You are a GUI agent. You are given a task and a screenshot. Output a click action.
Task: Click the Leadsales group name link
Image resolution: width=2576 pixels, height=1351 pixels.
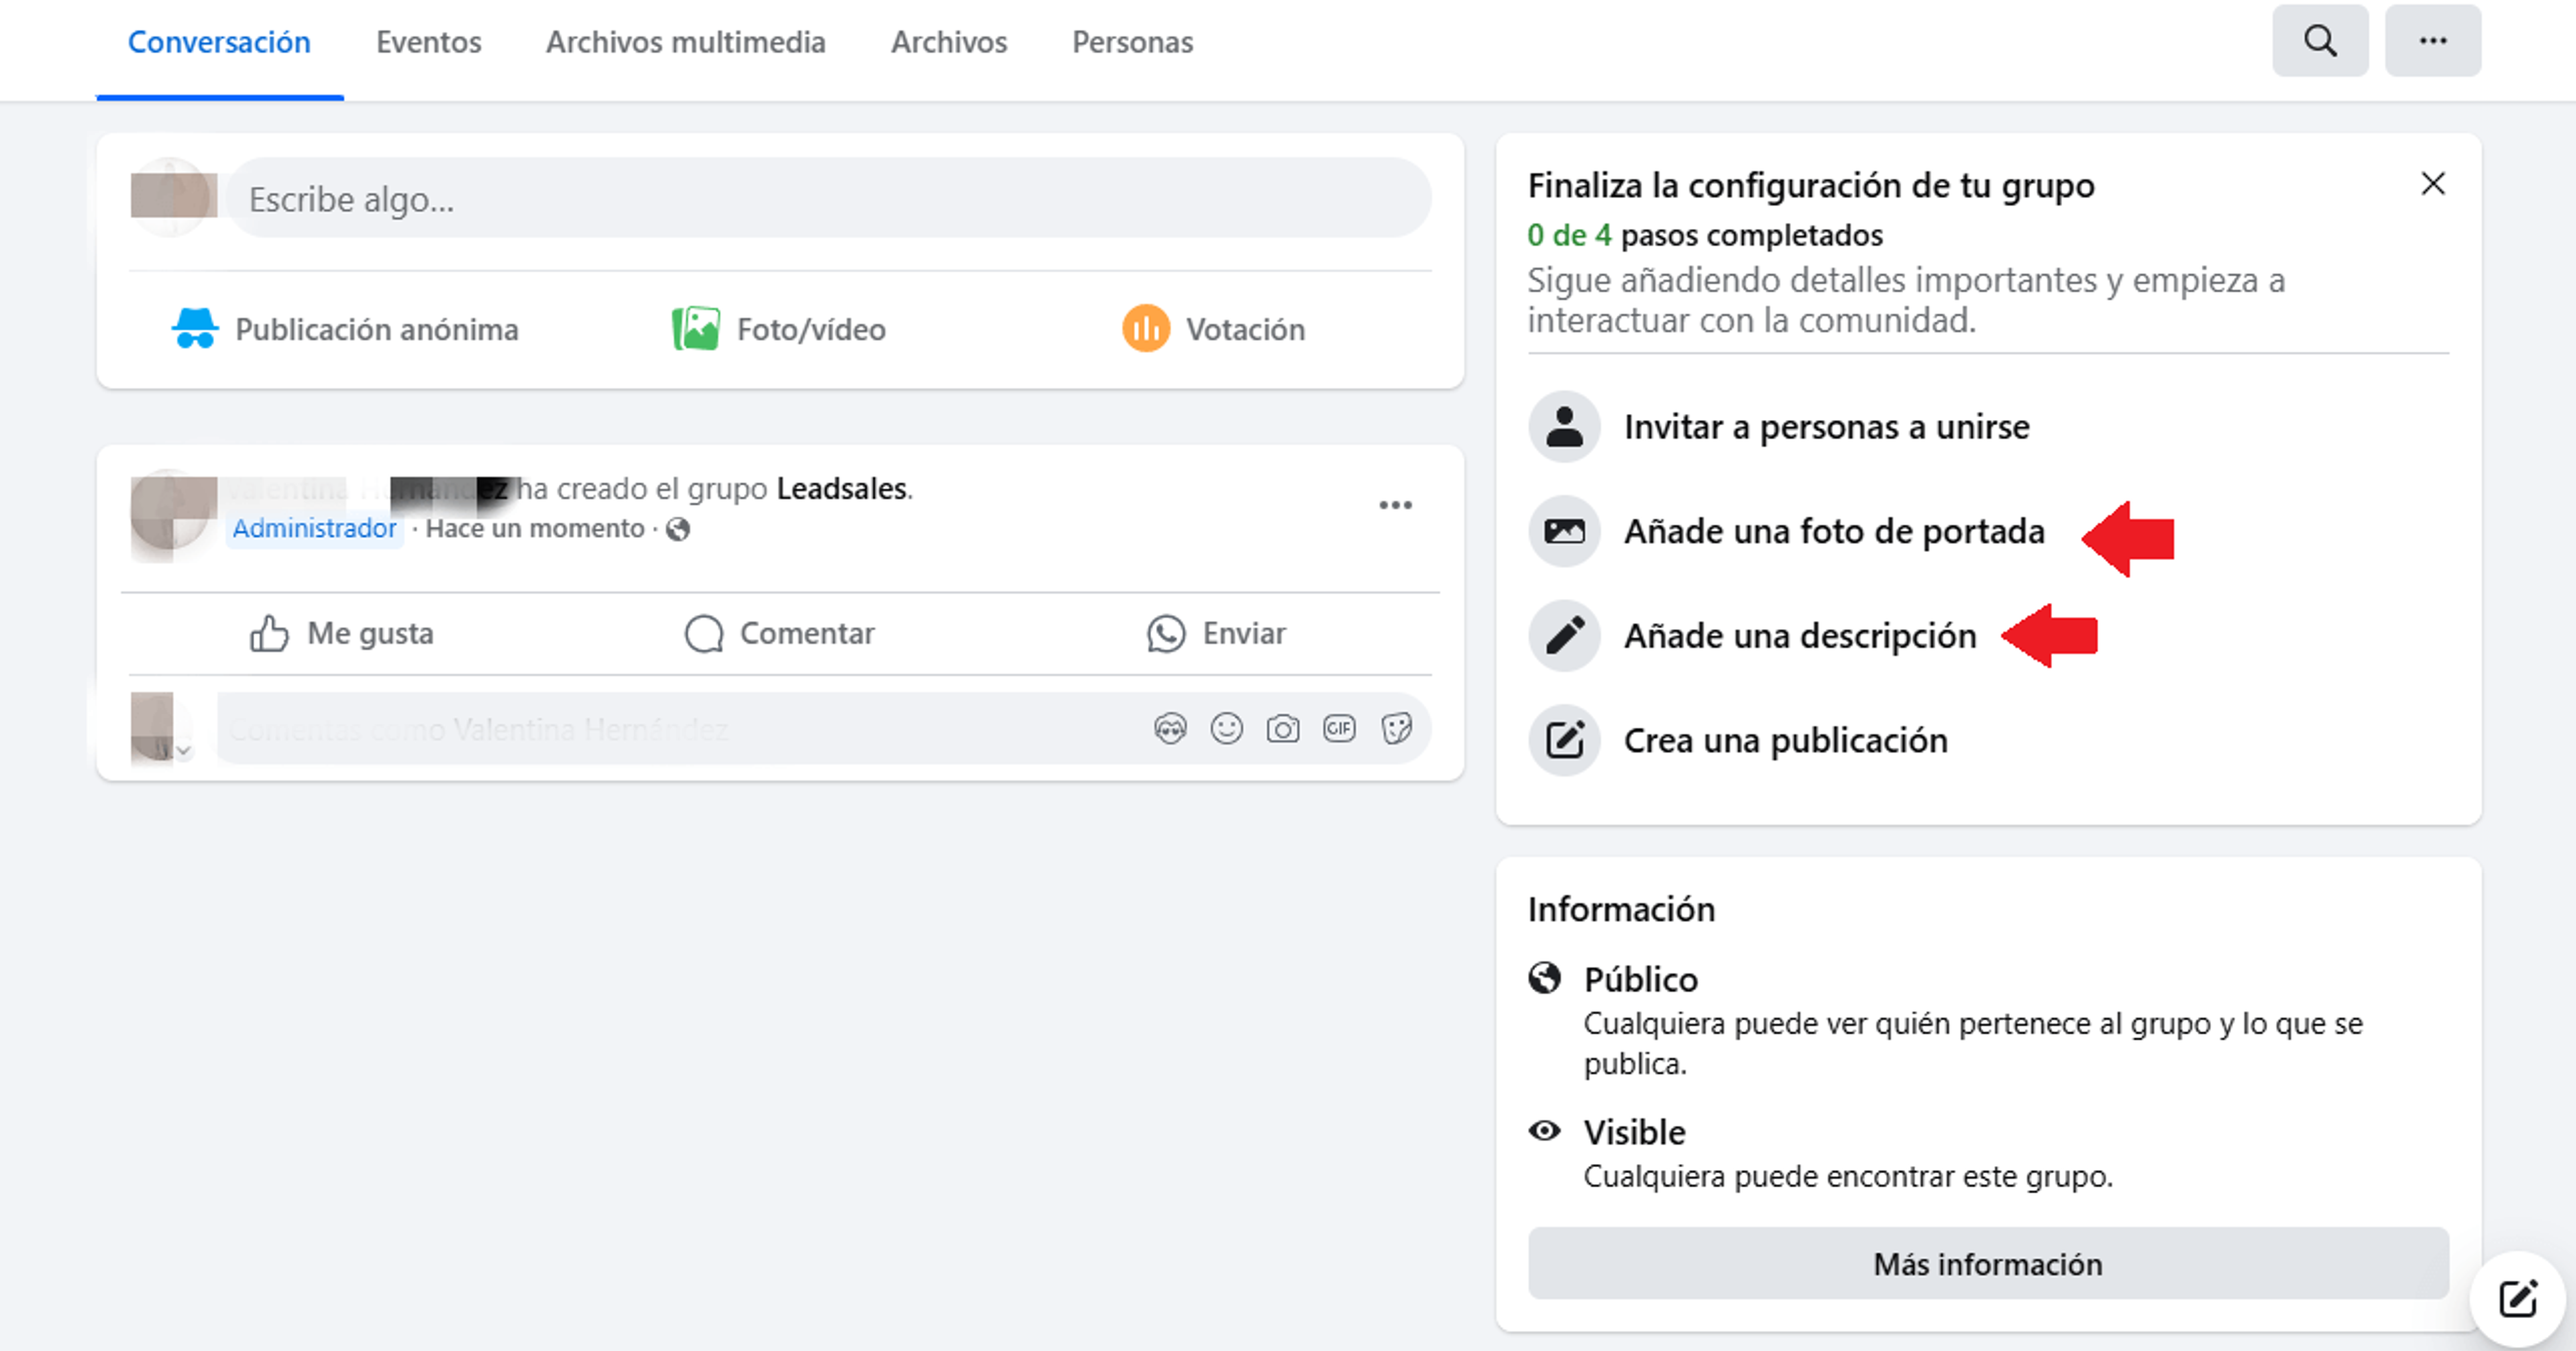point(842,488)
